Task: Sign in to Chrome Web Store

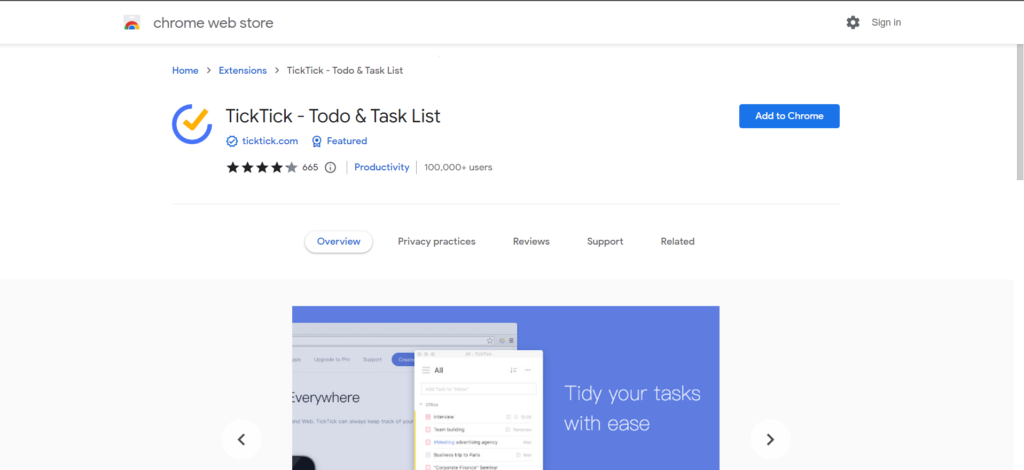Action: pyautogui.click(x=886, y=23)
